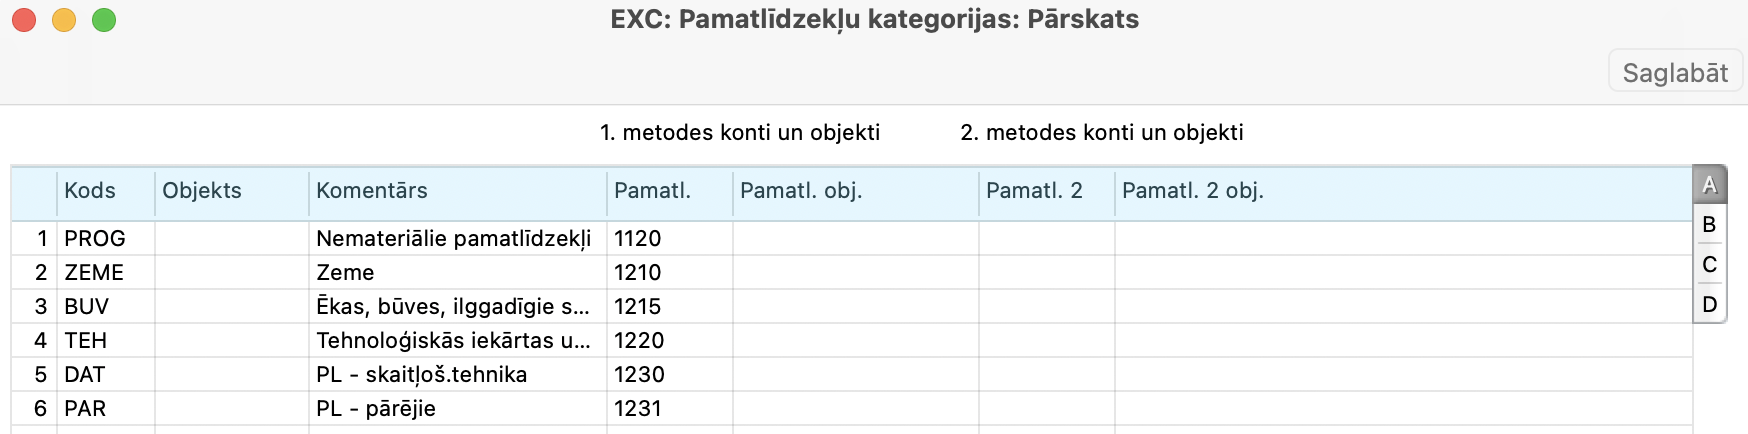Click the 'PL - pārējie' comment cell
This screenshot has height=434, width=1748.
(457, 409)
